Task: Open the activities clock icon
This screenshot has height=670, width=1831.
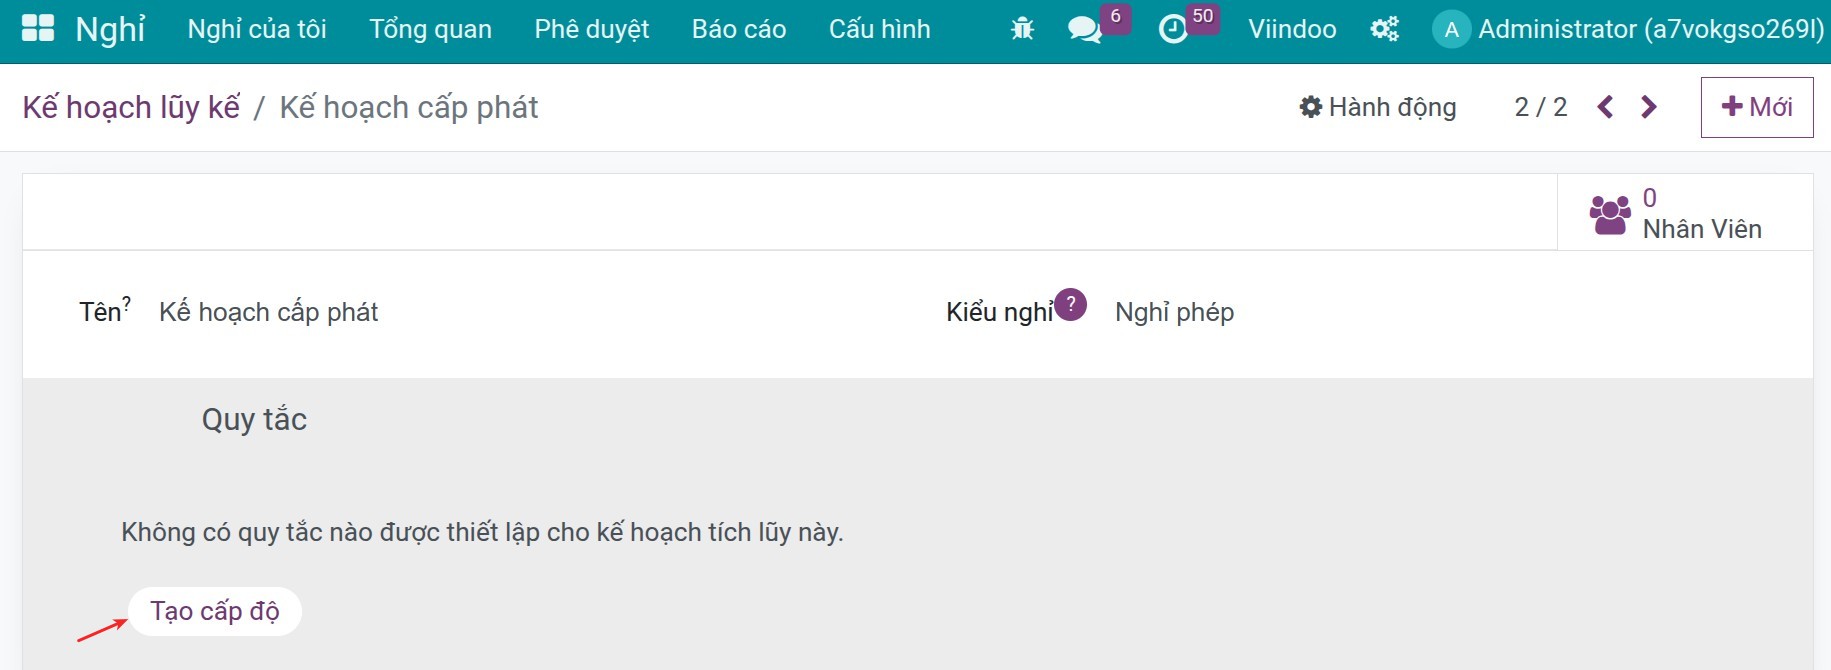Action: [1173, 29]
